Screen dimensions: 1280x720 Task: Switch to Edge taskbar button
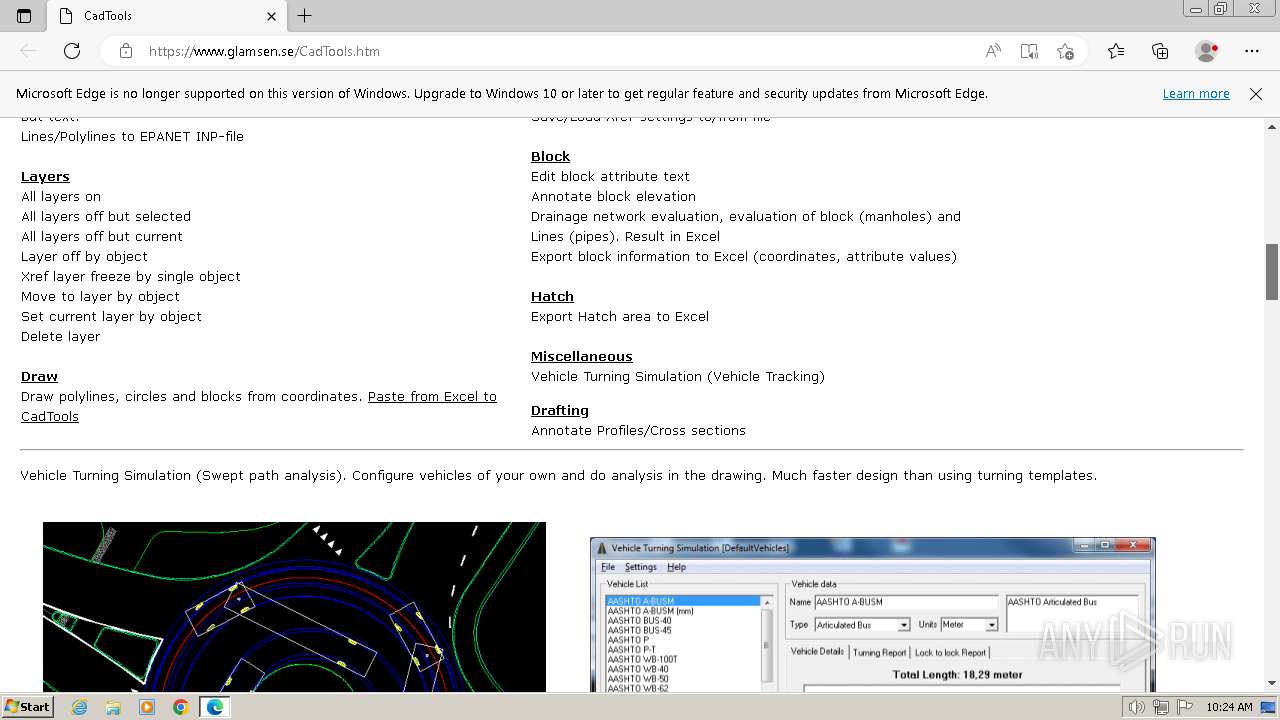[x=215, y=707]
